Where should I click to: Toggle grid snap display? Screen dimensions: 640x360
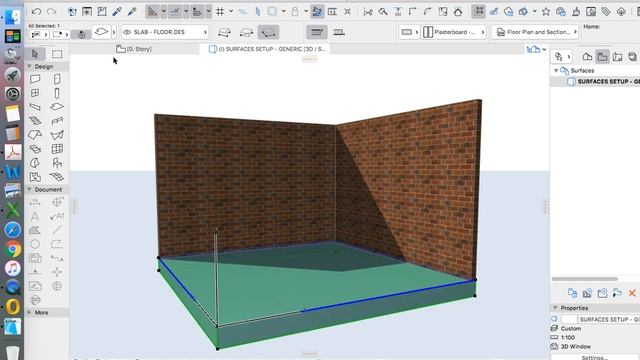pyautogui.click(x=220, y=11)
